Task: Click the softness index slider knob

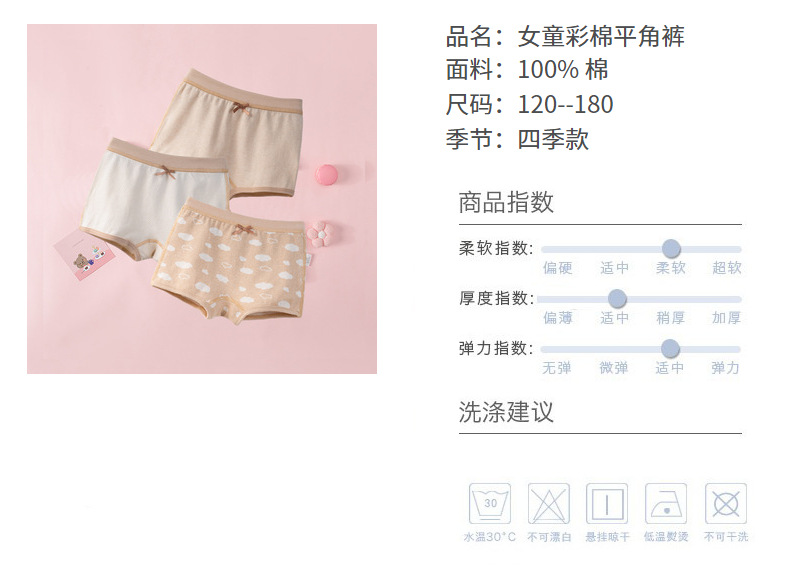Action: 671,248
